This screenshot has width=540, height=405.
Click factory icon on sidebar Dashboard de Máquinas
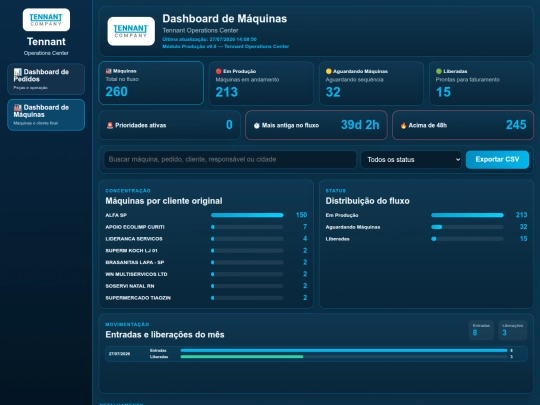pos(18,107)
